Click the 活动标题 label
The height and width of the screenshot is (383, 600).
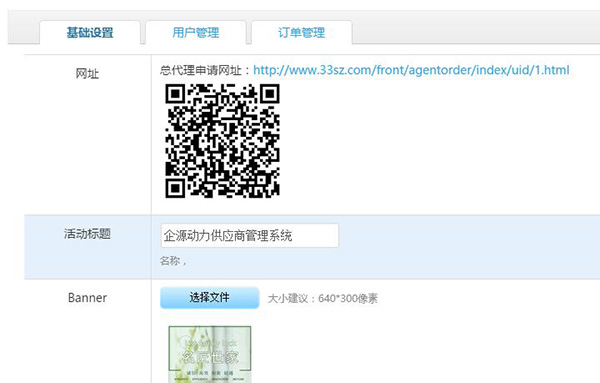tap(87, 233)
